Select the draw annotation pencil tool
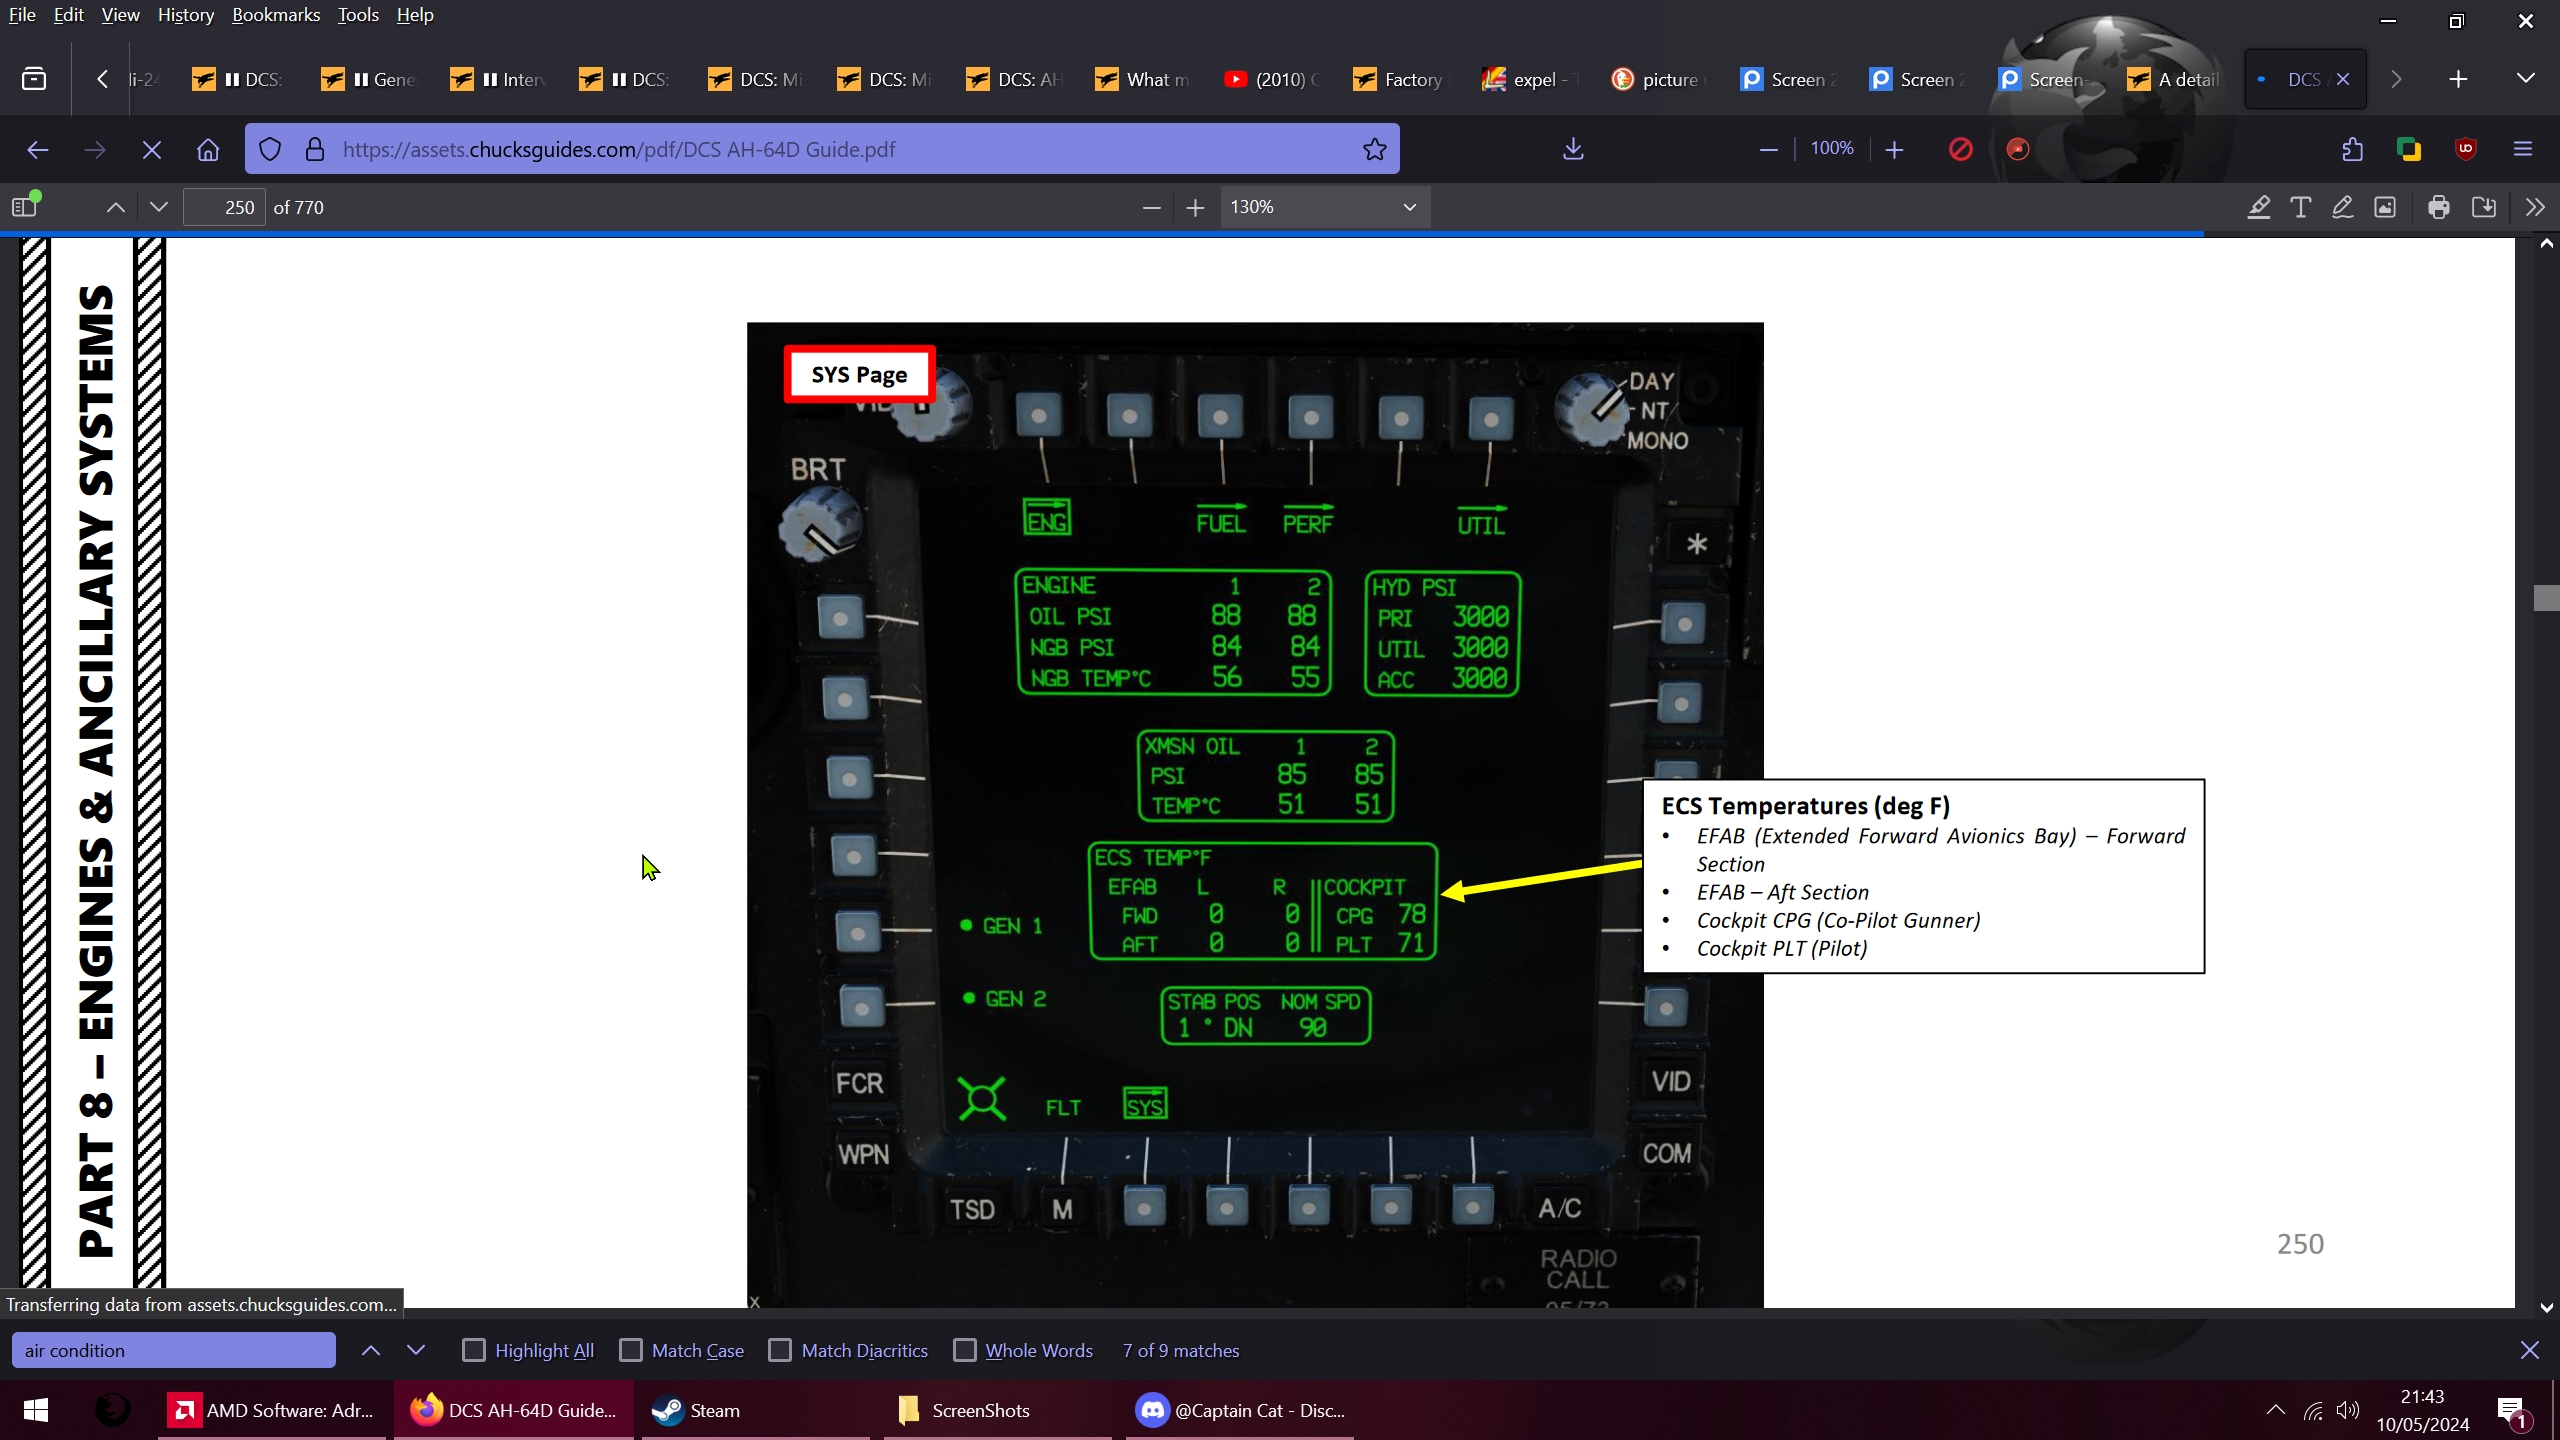Image resolution: width=2560 pixels, height=1440 pixels. (x=2342, y=207)
